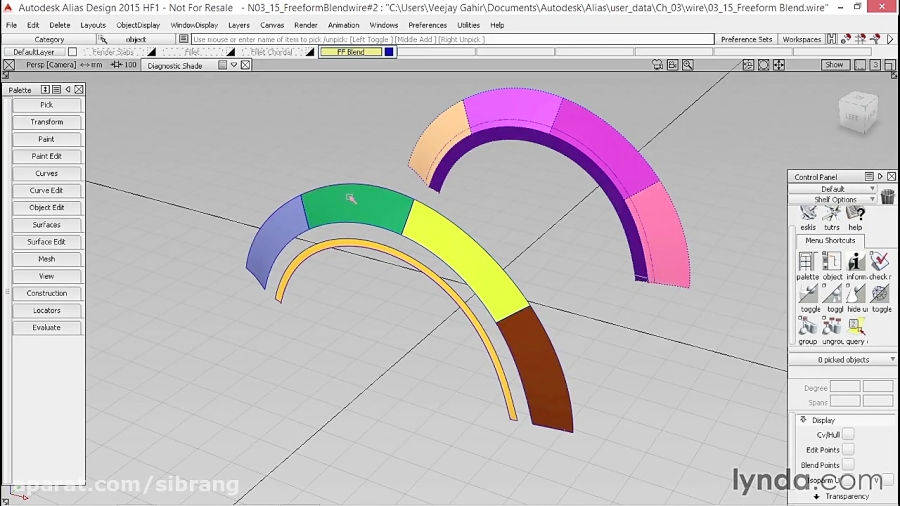Toggle the Edit Points checkbox
Screen dimensions: 900x506
pos(848,450)
